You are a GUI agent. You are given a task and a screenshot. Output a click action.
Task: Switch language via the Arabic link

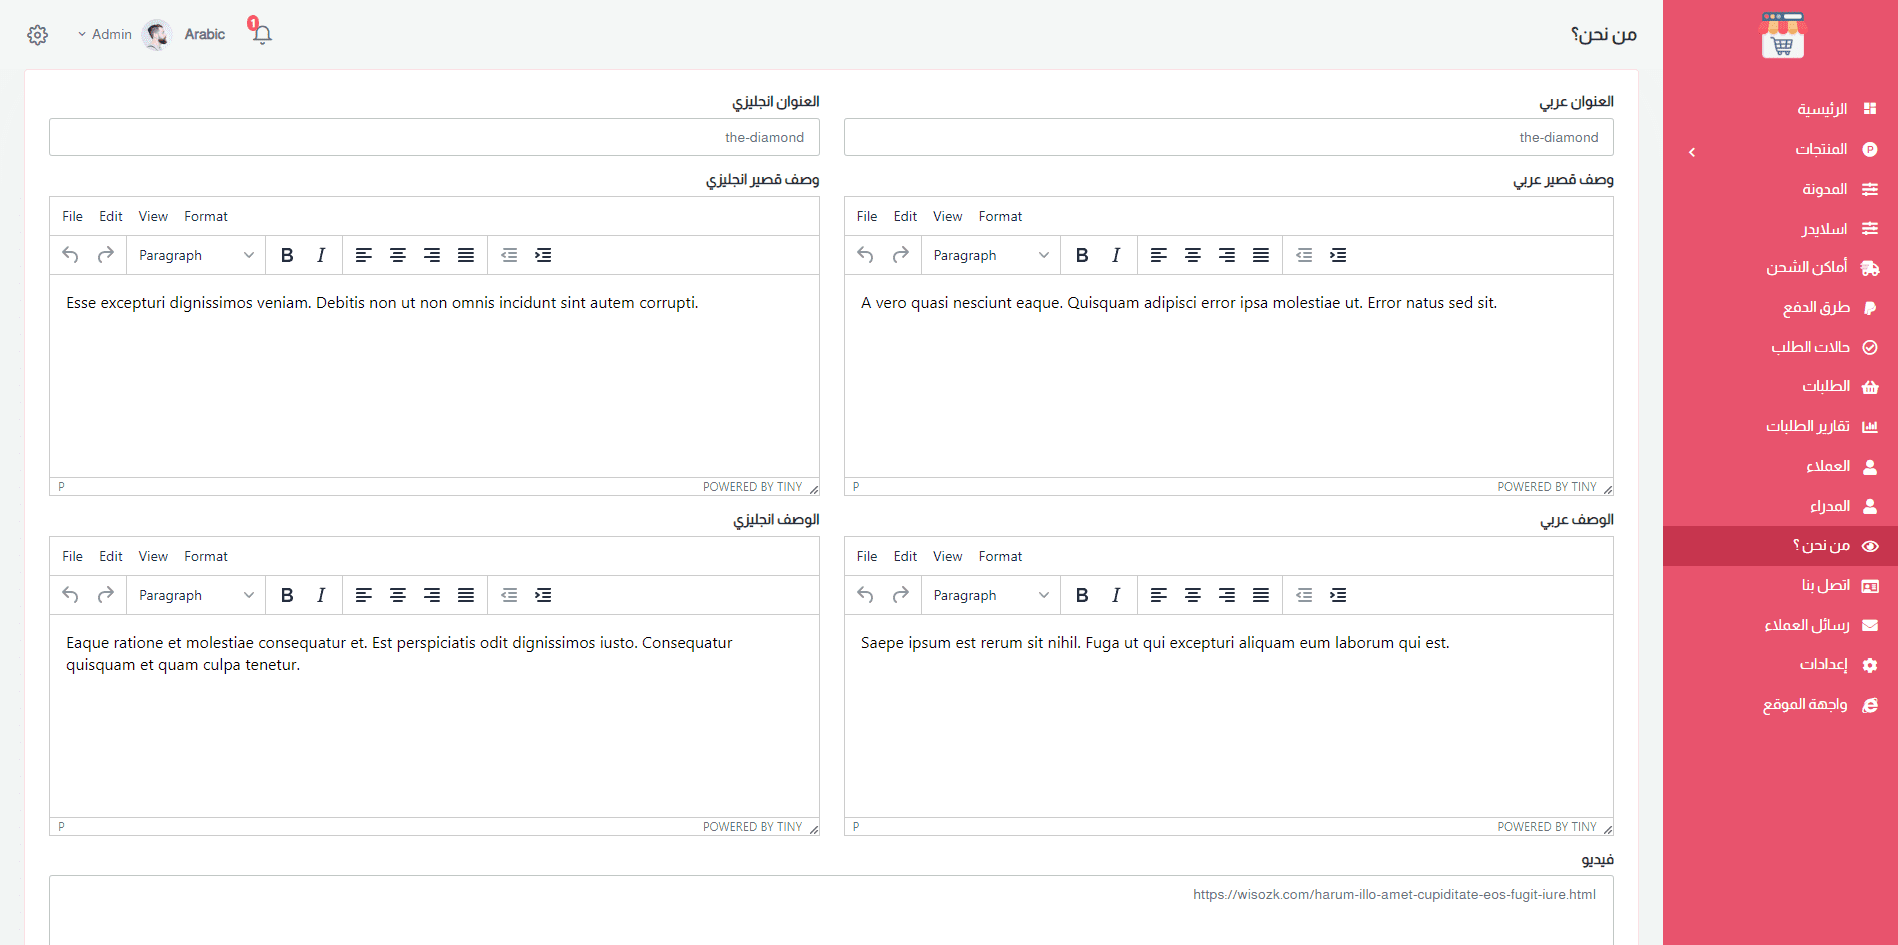[204, 34]
